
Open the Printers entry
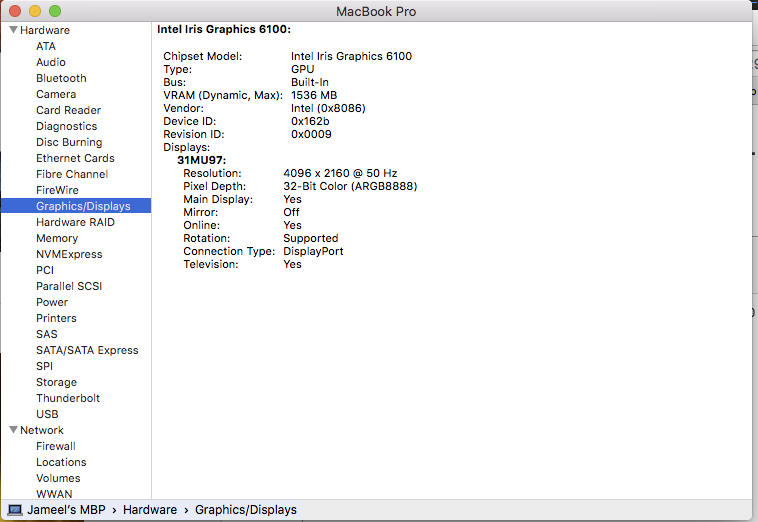tap(56, 318)
